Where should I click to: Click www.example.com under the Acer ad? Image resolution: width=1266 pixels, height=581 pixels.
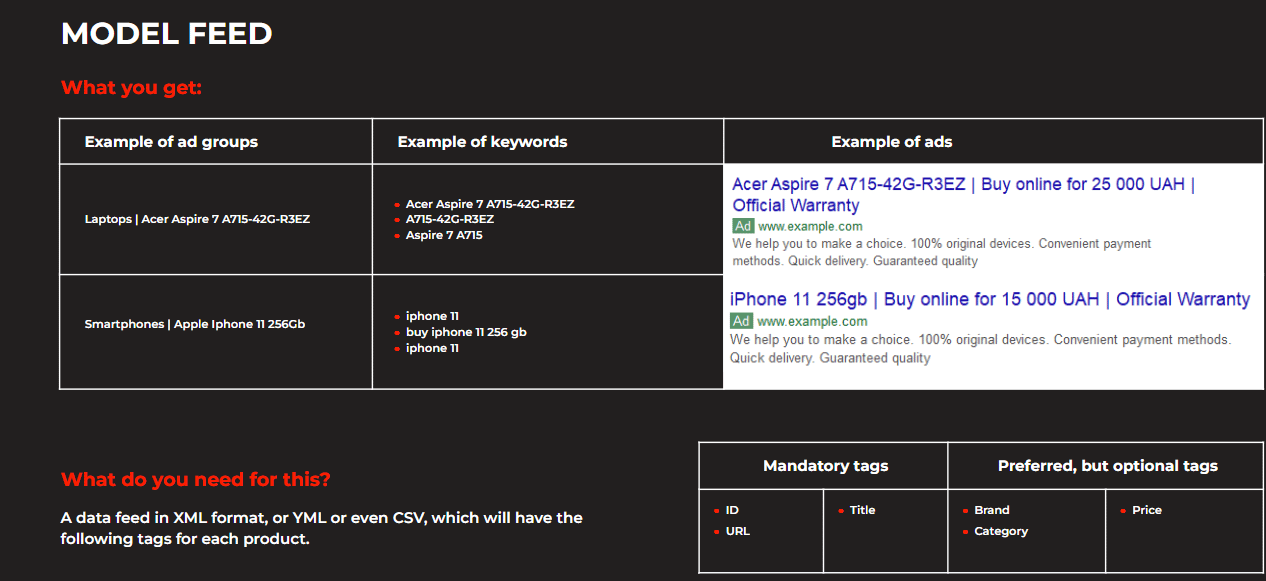(x=810, y=227)
